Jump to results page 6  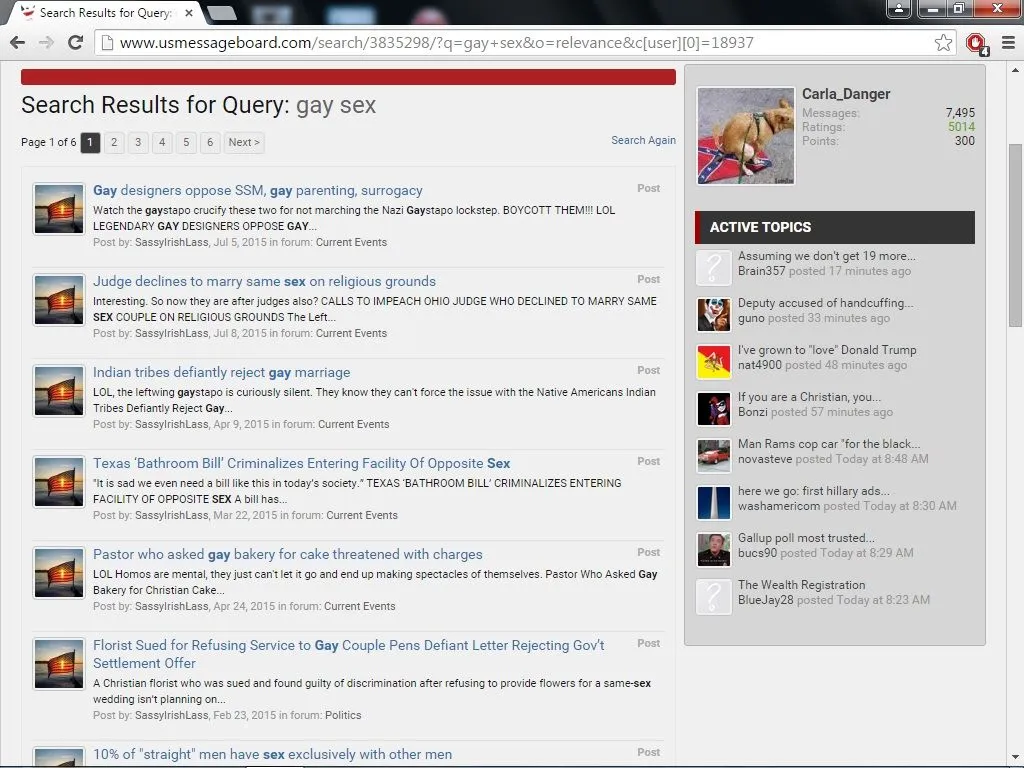(x=210, y=142)
